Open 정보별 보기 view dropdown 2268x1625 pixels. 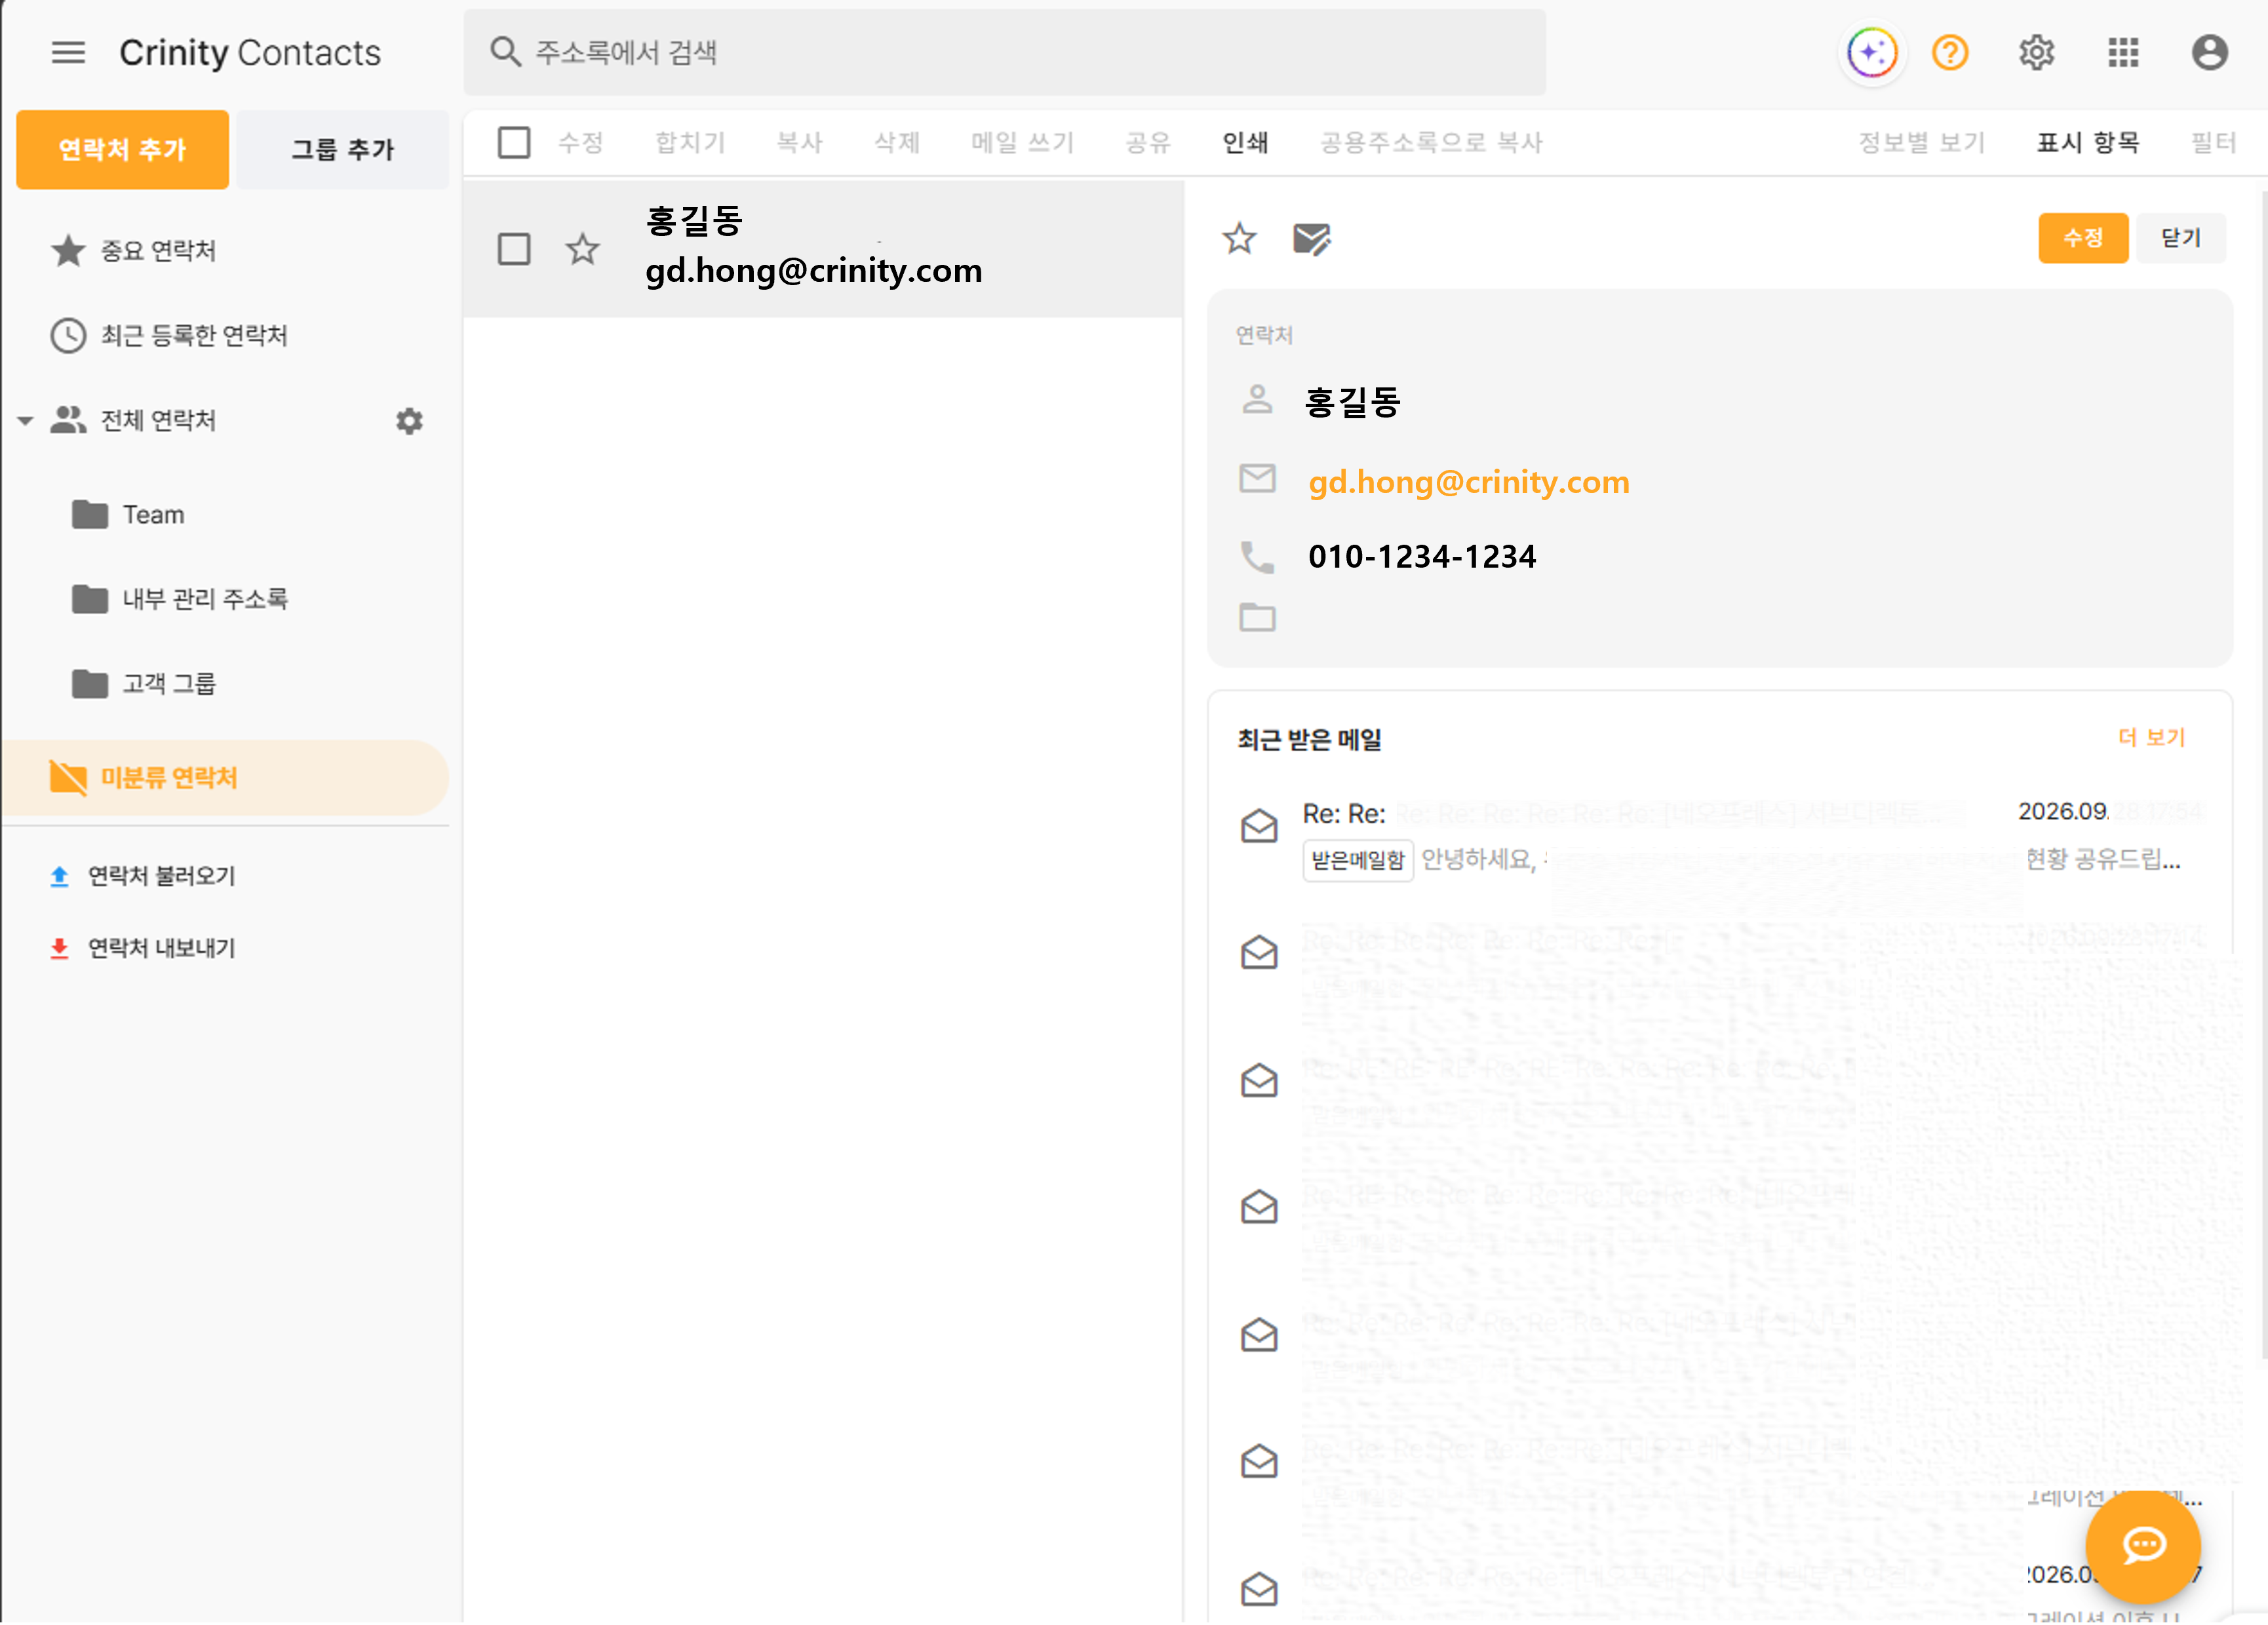[1921, 142]
